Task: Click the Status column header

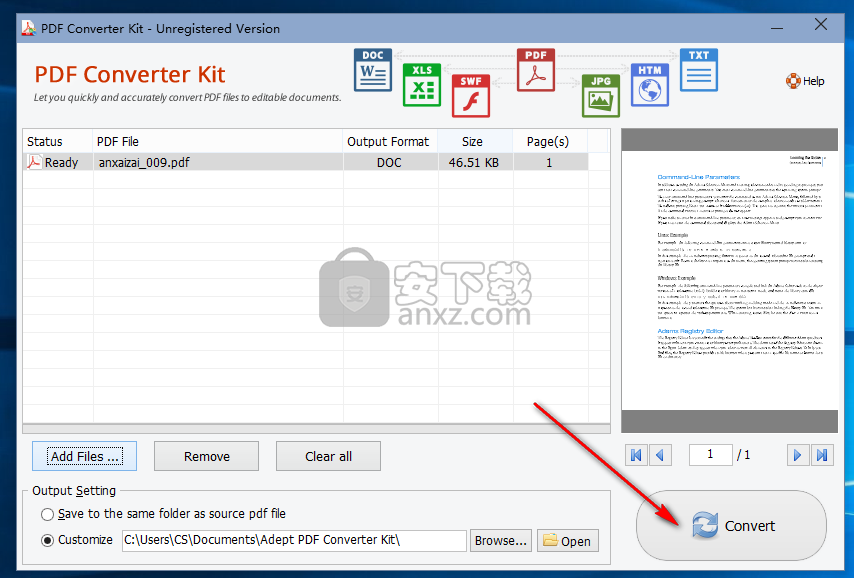Action: (57, 142)
